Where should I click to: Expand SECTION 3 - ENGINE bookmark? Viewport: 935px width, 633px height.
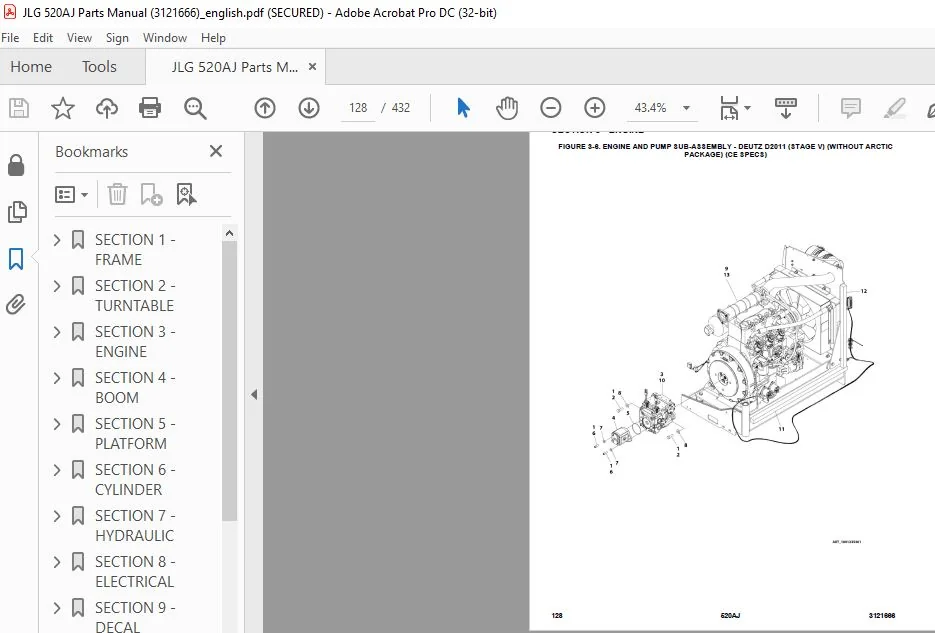57,332
